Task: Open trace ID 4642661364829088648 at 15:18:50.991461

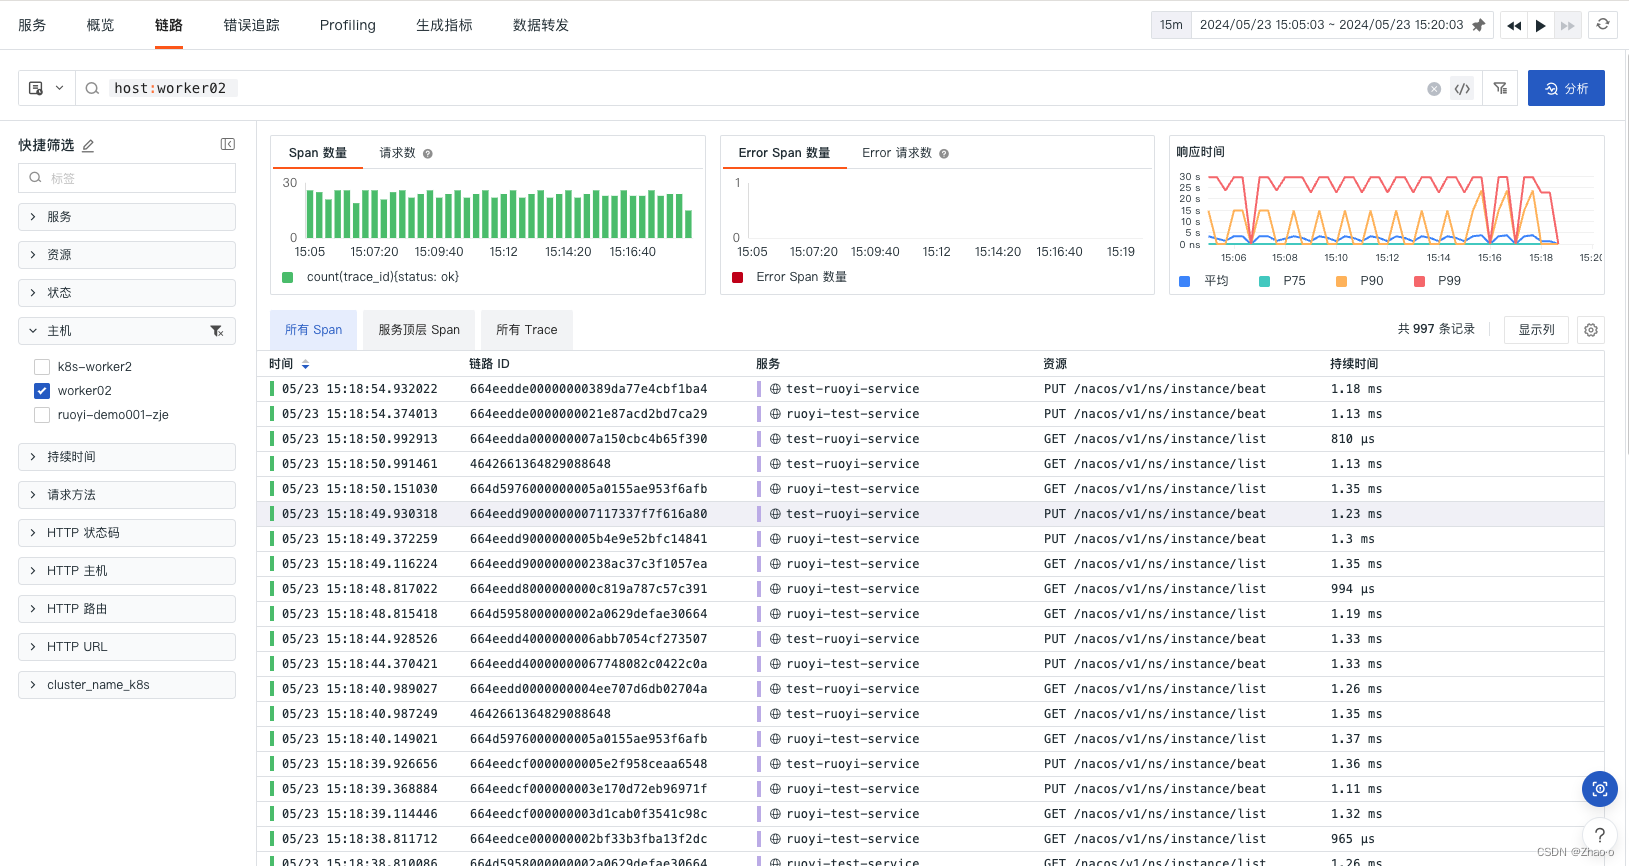Action: [x=540, y=464]
